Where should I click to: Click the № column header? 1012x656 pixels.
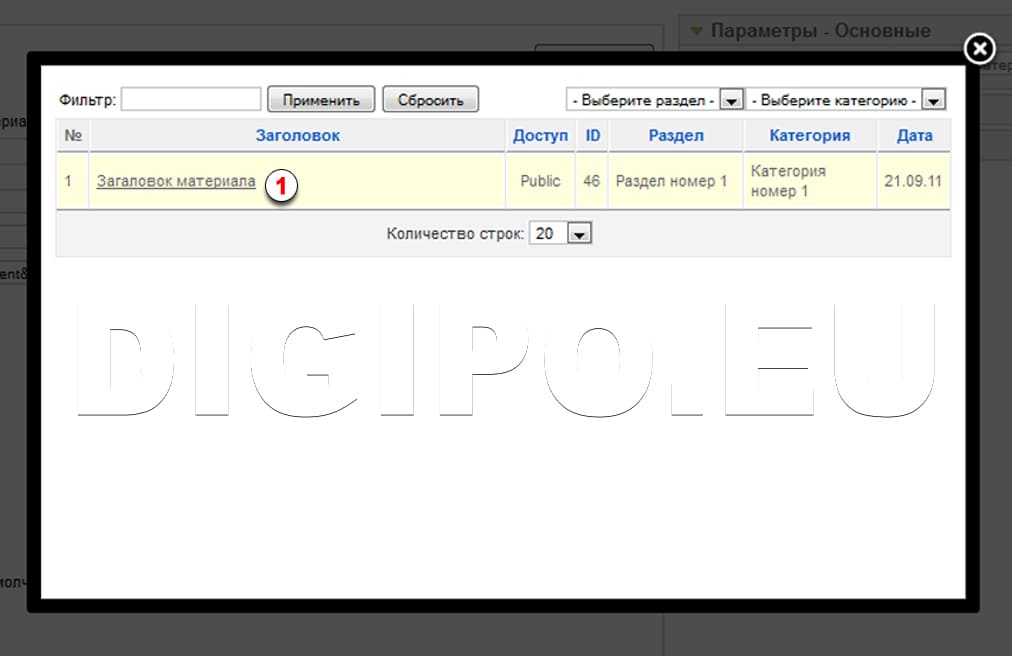[72, 136]
